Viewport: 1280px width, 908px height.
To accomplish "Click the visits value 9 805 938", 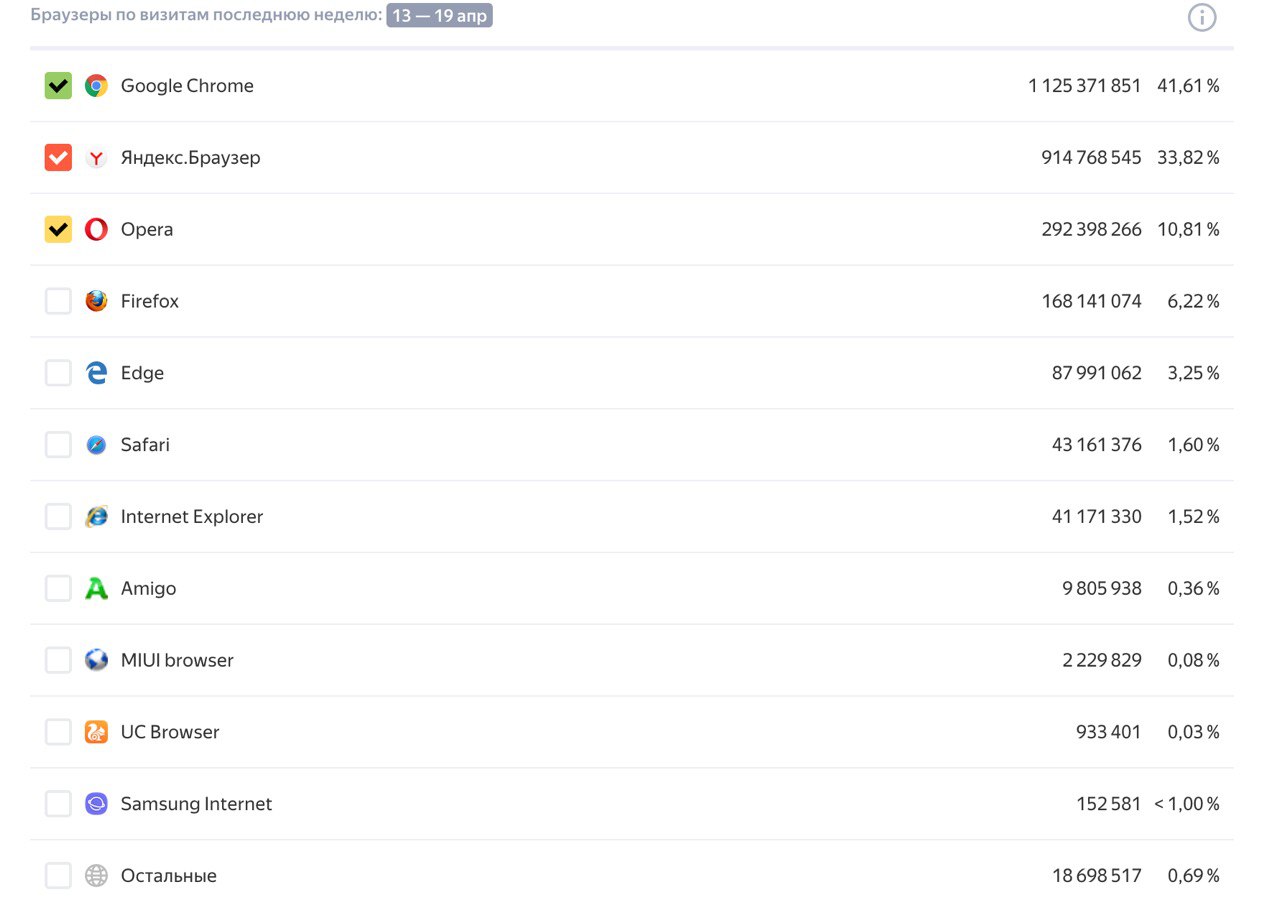I will coord(1102,589).
